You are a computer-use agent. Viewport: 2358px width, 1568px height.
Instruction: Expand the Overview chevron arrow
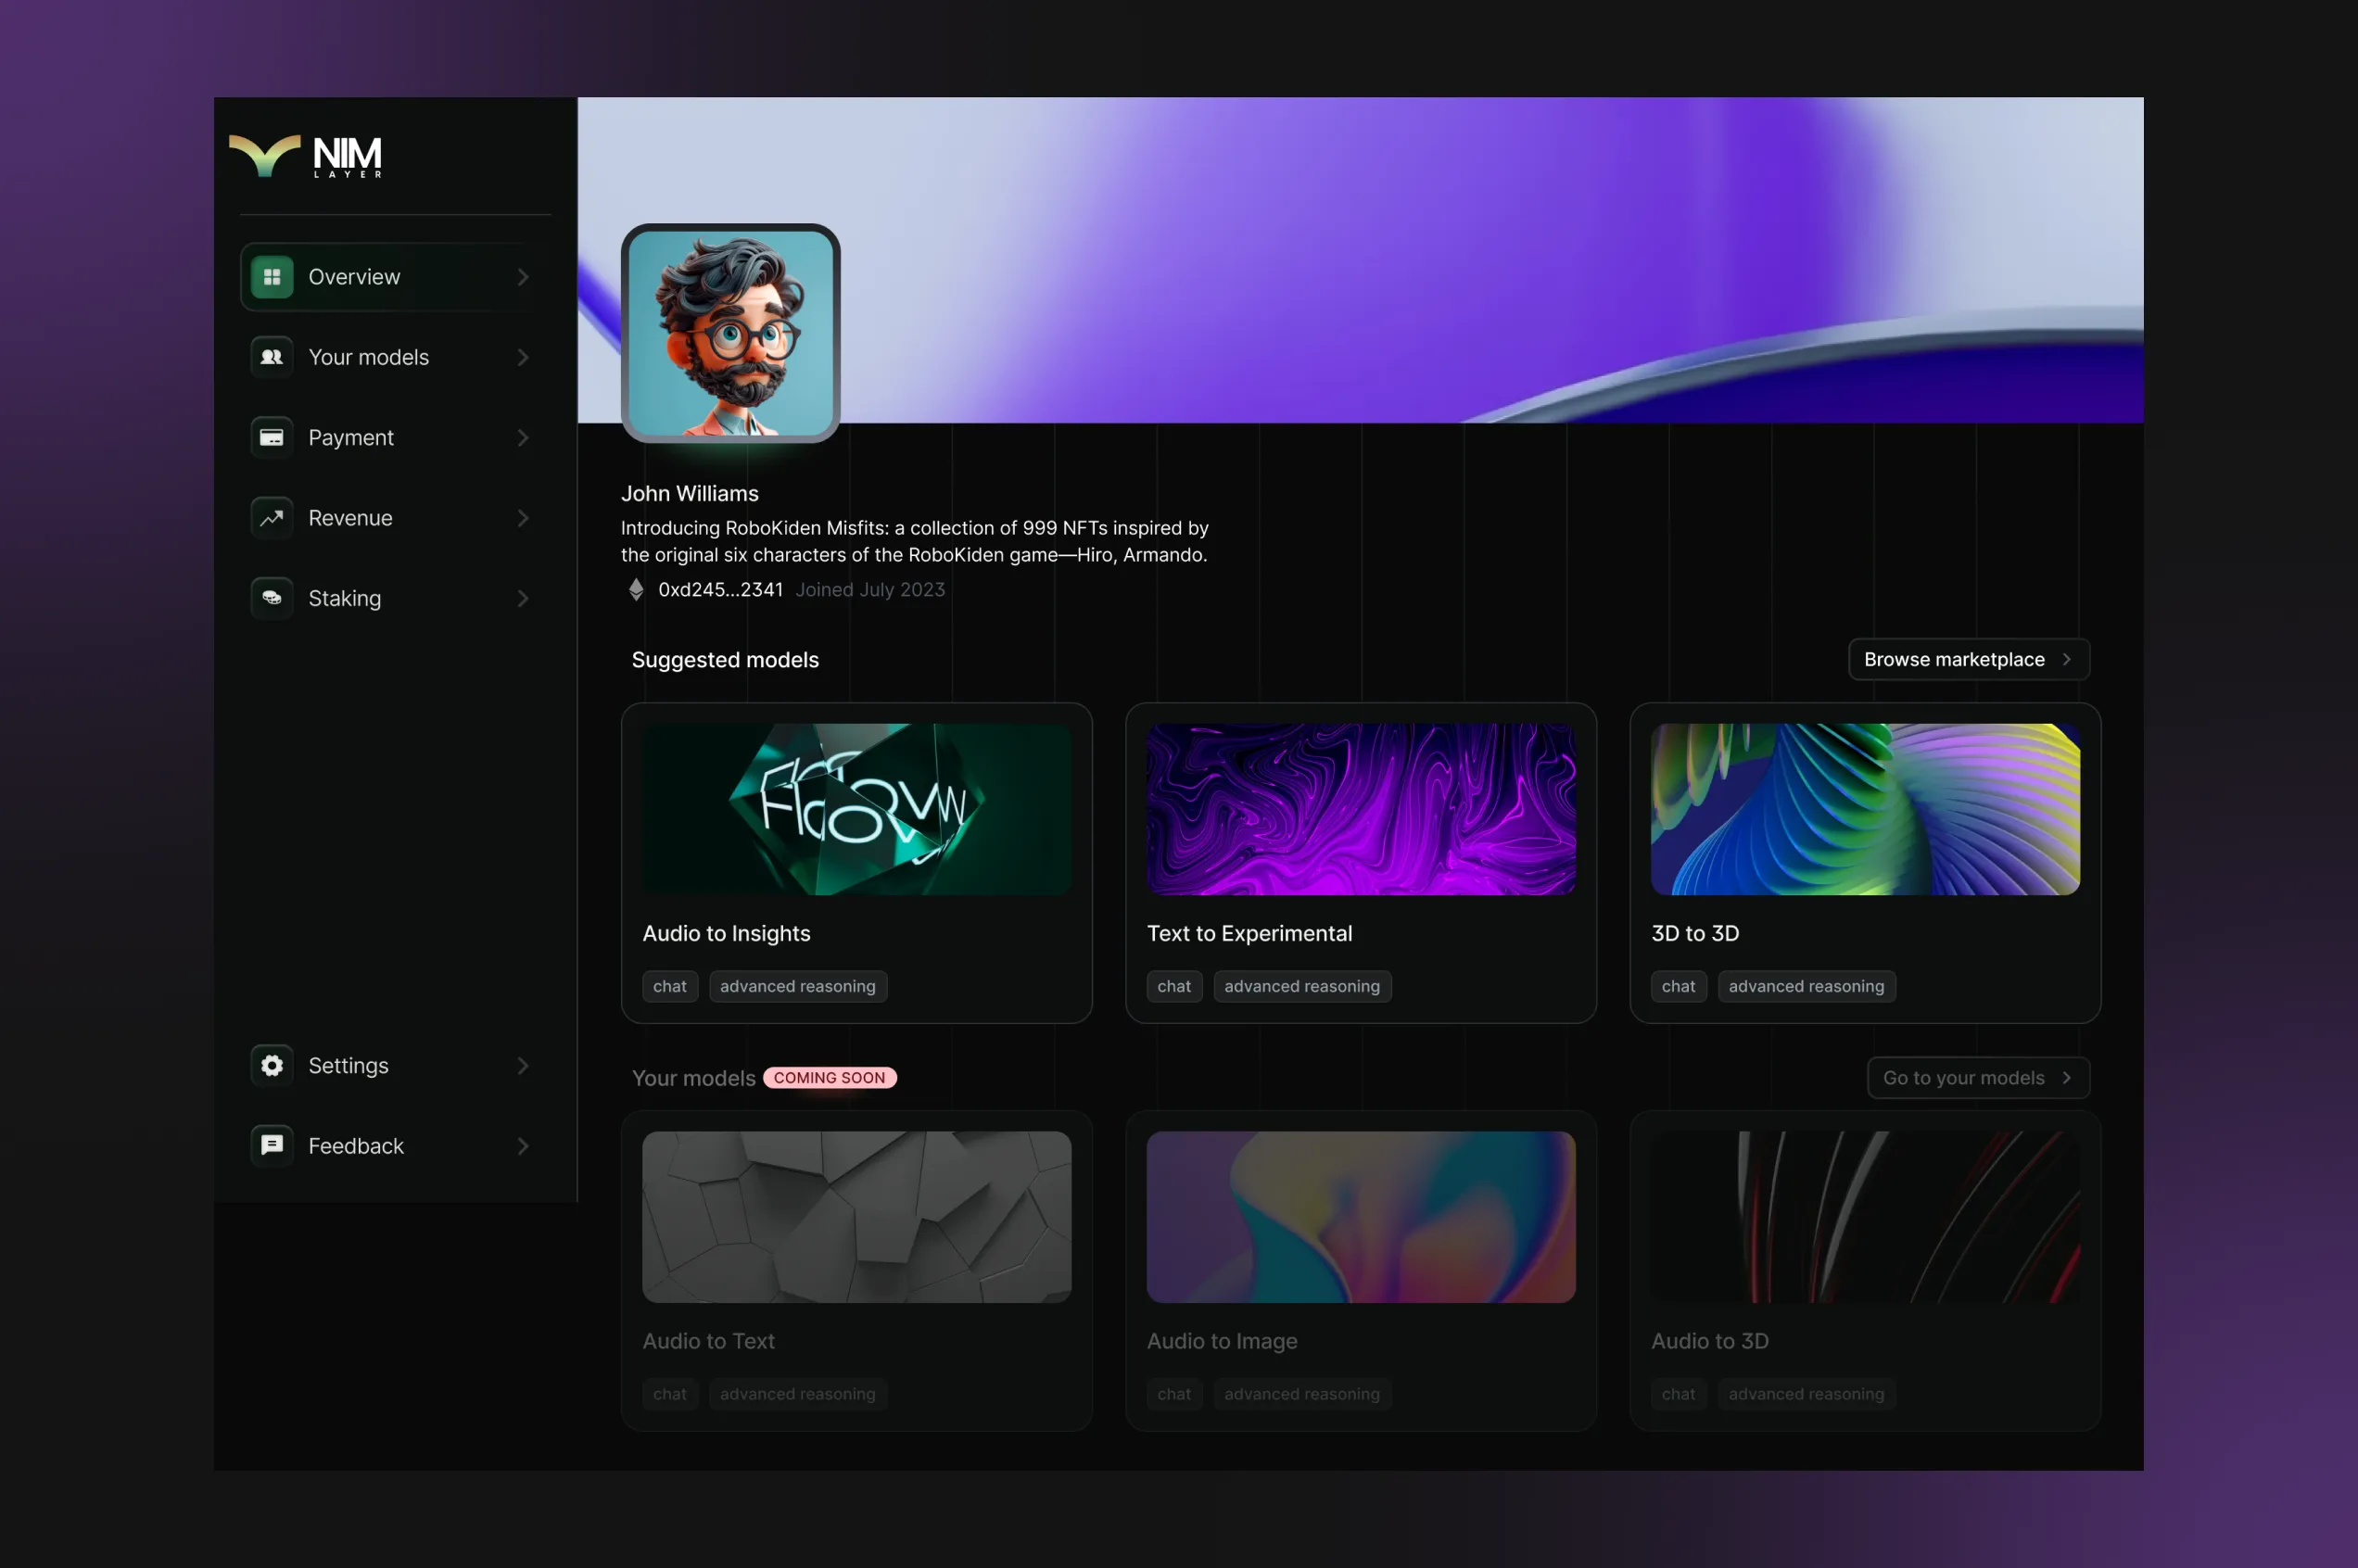(523, 277)
